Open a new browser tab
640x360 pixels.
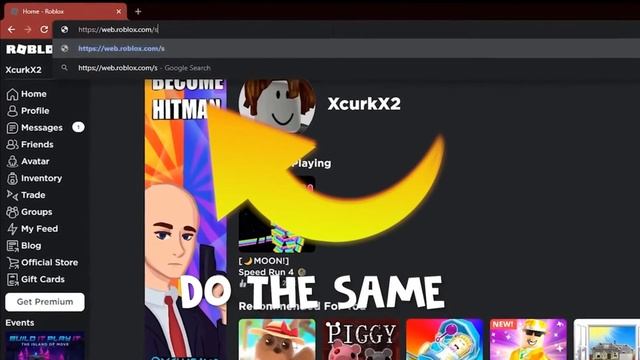(138, 11)
